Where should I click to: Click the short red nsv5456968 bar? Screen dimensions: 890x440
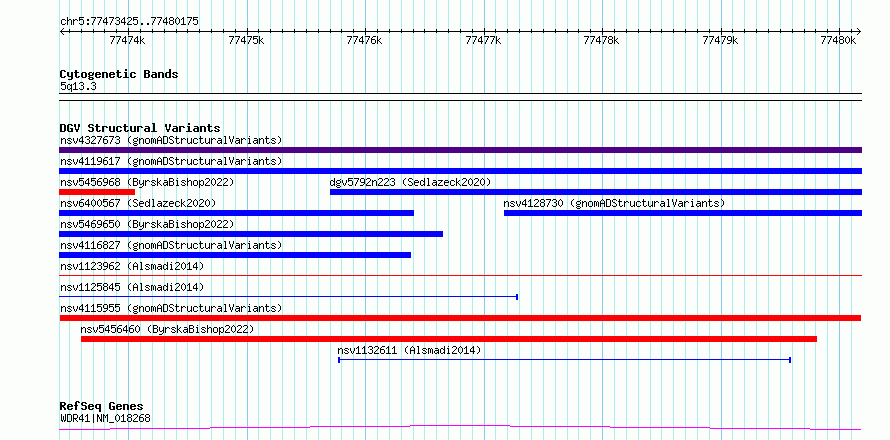click(97, 192)
